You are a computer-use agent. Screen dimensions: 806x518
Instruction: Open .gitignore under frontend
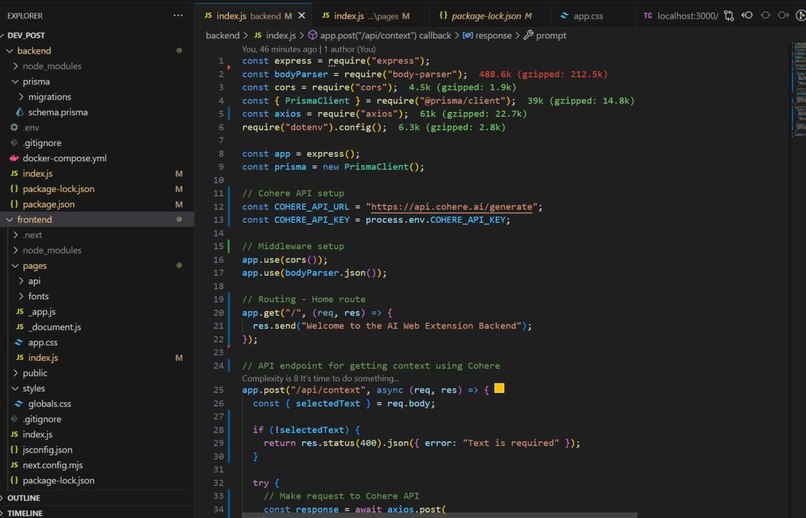[42, 419]
